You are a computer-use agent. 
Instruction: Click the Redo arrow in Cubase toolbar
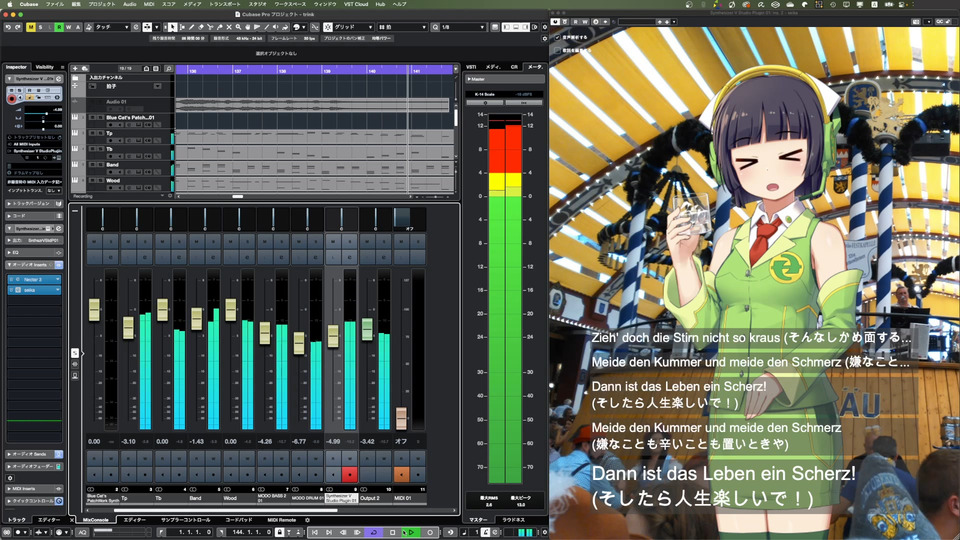point(17,27)
